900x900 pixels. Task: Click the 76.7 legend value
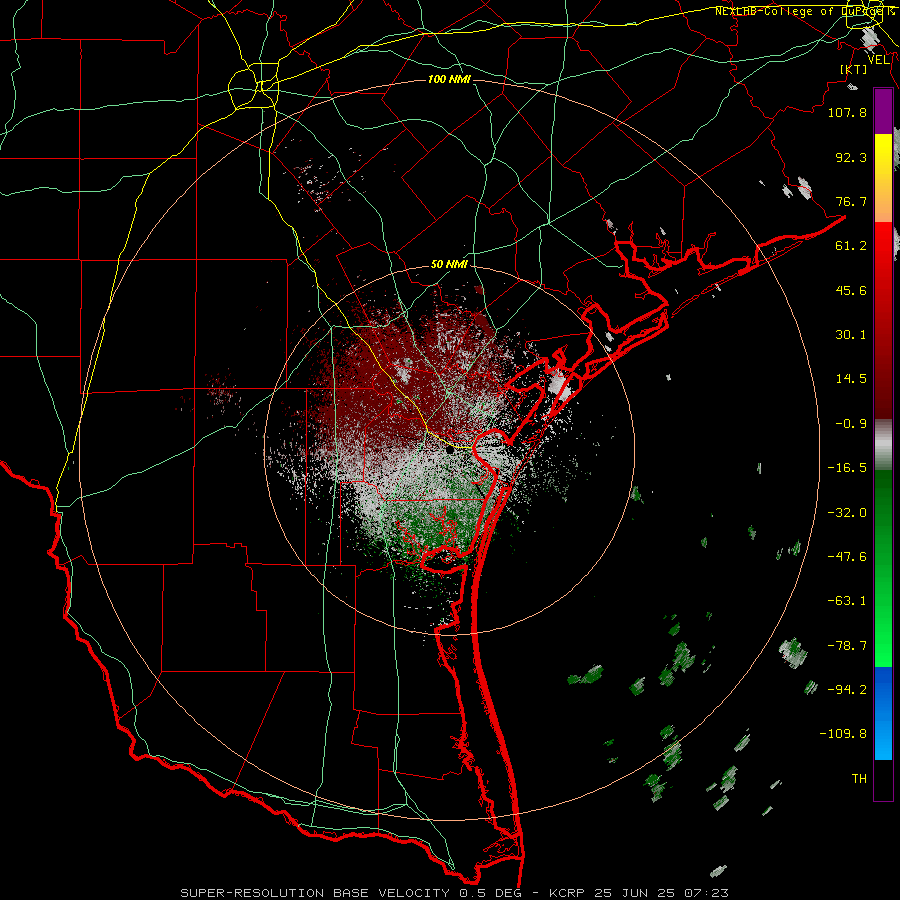(851, 201)
